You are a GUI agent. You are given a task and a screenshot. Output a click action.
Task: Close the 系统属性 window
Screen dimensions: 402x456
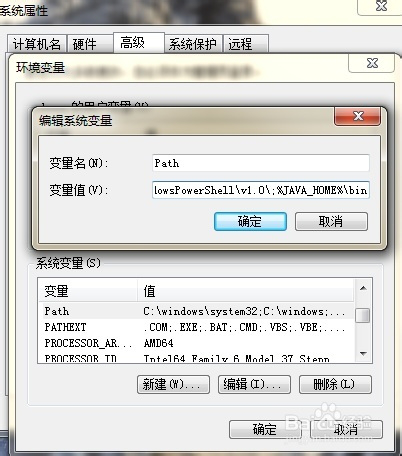(x=381, y=6)
